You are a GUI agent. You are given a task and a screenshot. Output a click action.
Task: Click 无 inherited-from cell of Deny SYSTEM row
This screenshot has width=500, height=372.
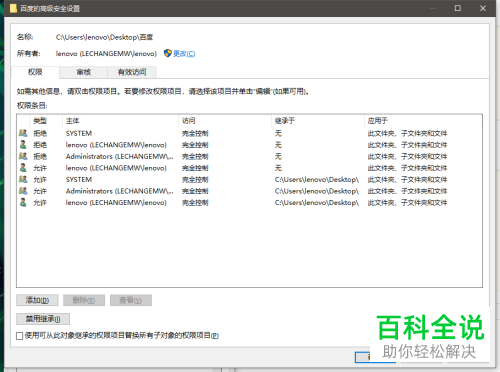pos(278,133)
